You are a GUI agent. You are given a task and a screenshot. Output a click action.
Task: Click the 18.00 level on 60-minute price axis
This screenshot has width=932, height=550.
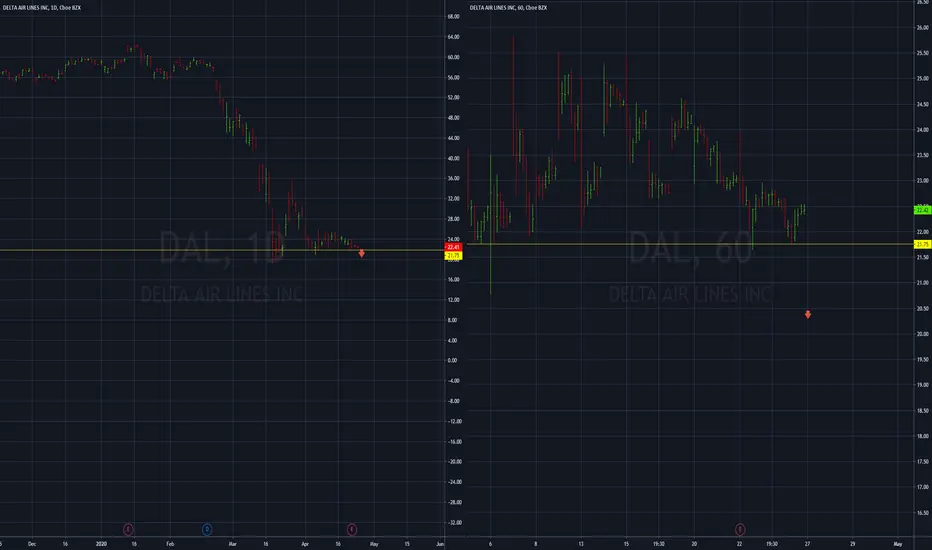point(922,436)
